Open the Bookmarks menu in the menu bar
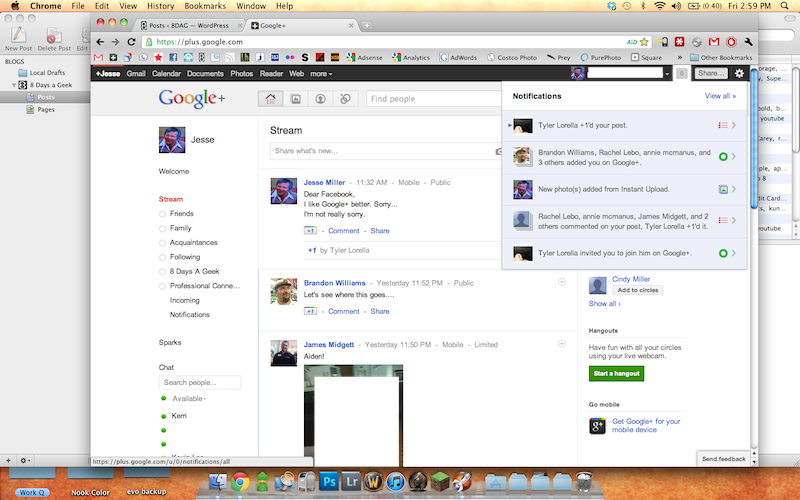Viewport: 800px width, 500px height. pos(205,6)
